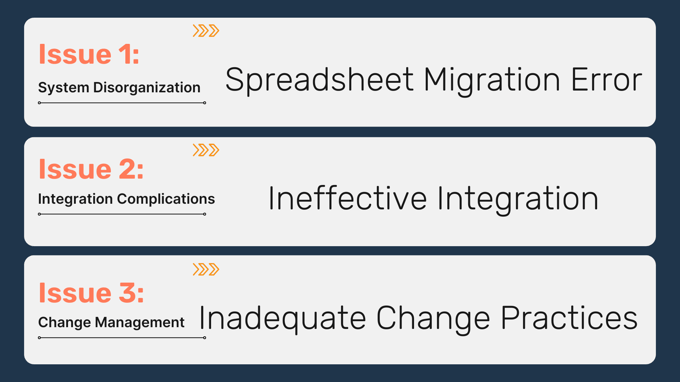Click the word "Integration" in large middle text
Image resolution: width=680 pixels, height=382 pixels.
518,199
